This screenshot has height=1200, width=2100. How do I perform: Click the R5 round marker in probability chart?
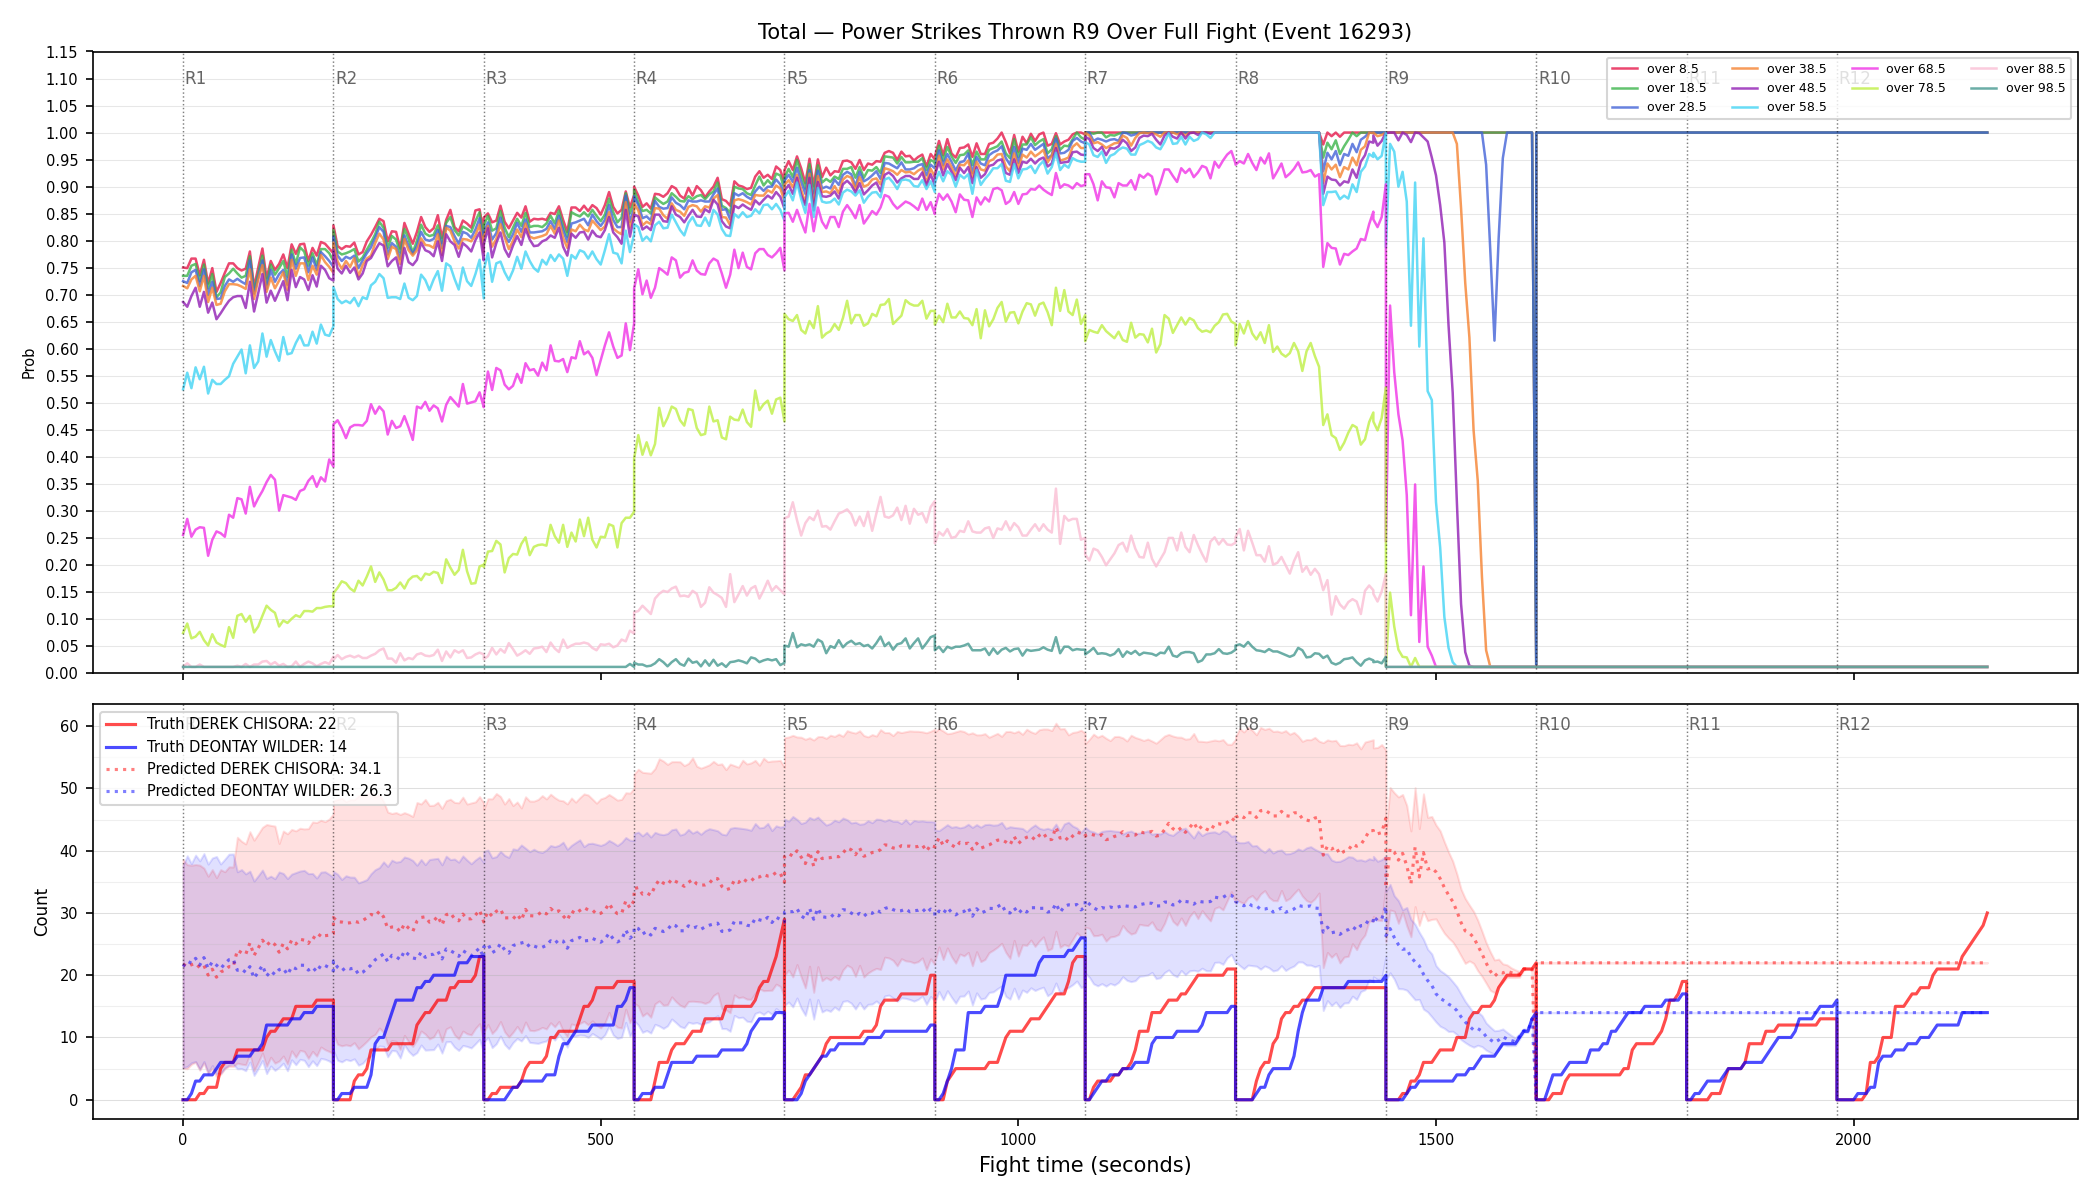(797, 78)
